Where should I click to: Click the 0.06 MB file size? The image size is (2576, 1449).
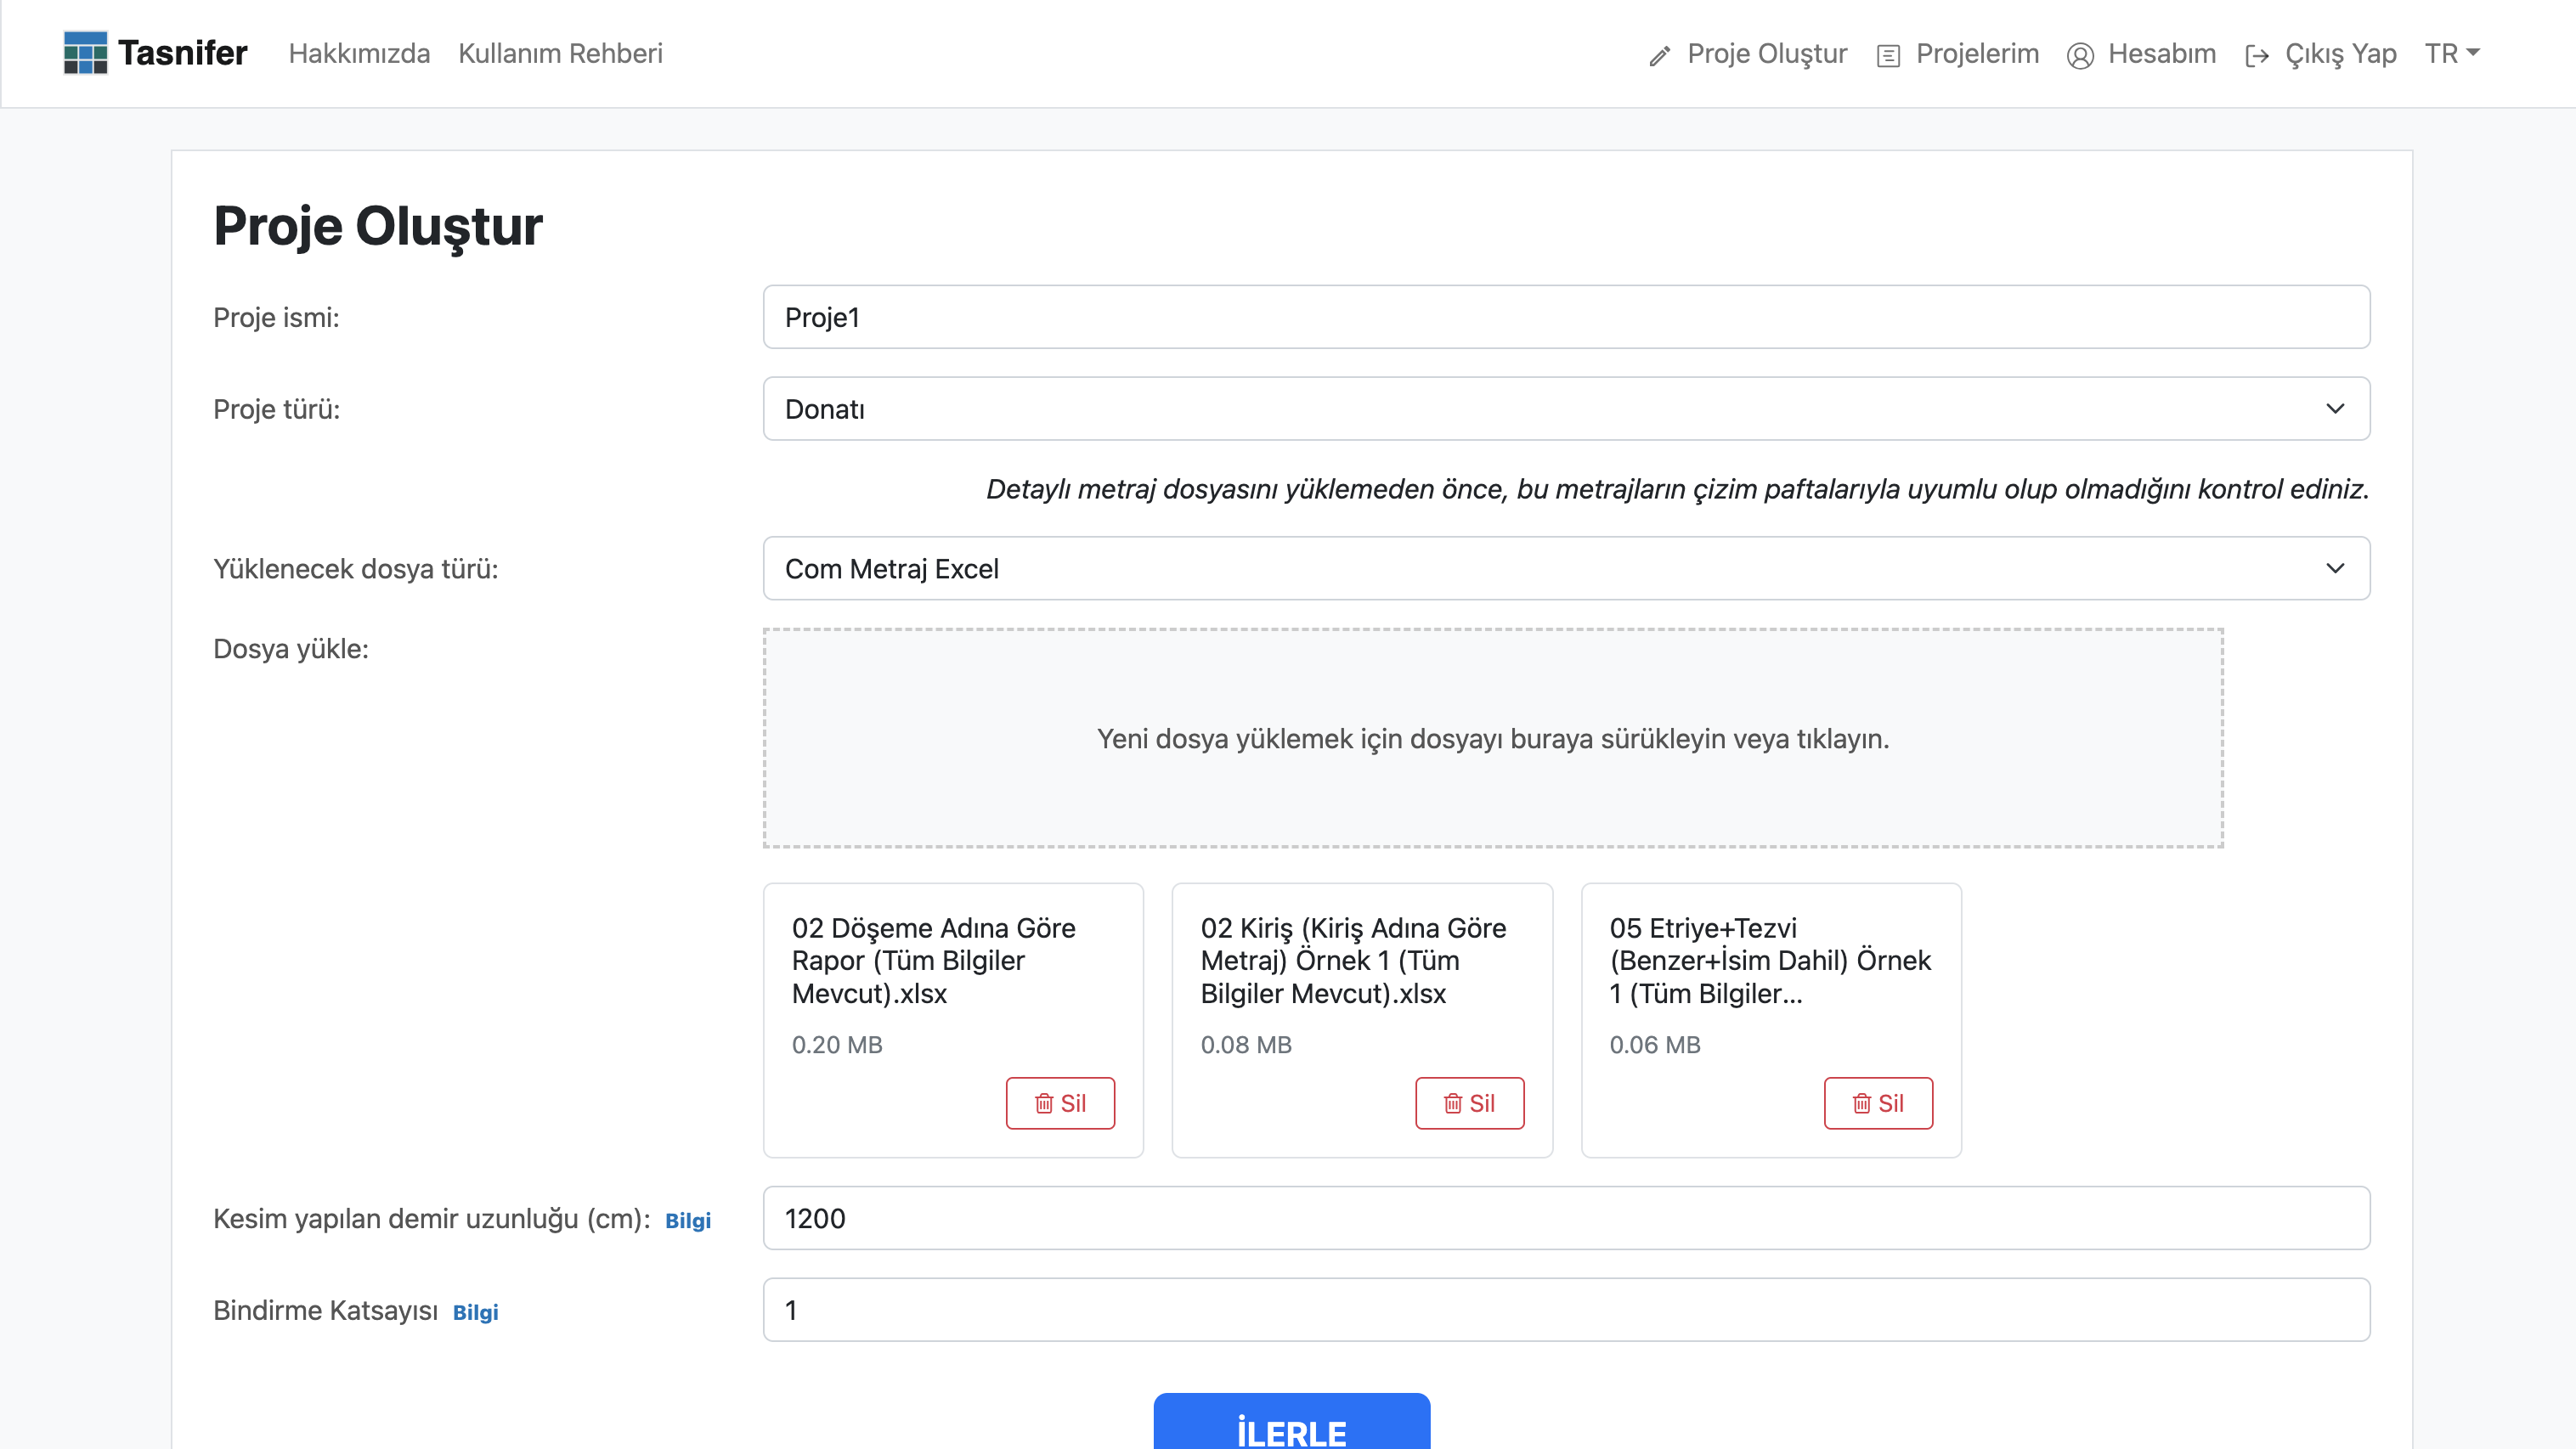pyautogui.click(x=1655, y=1045)
